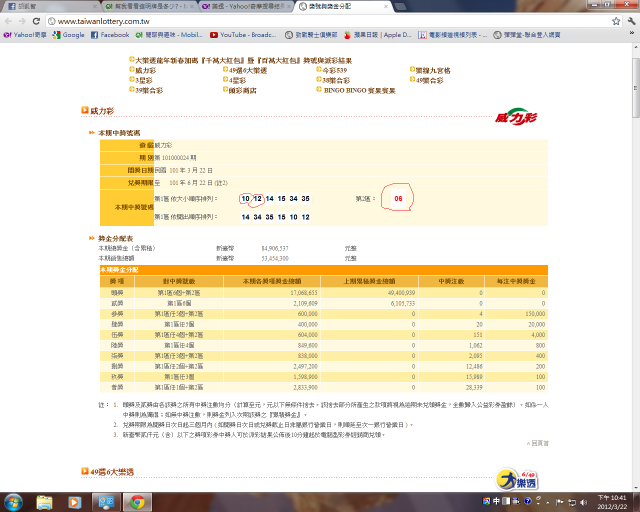Screen dimensions: 640x512
Task: Click number 14 in the draw-order row
Action: [245, 217]
